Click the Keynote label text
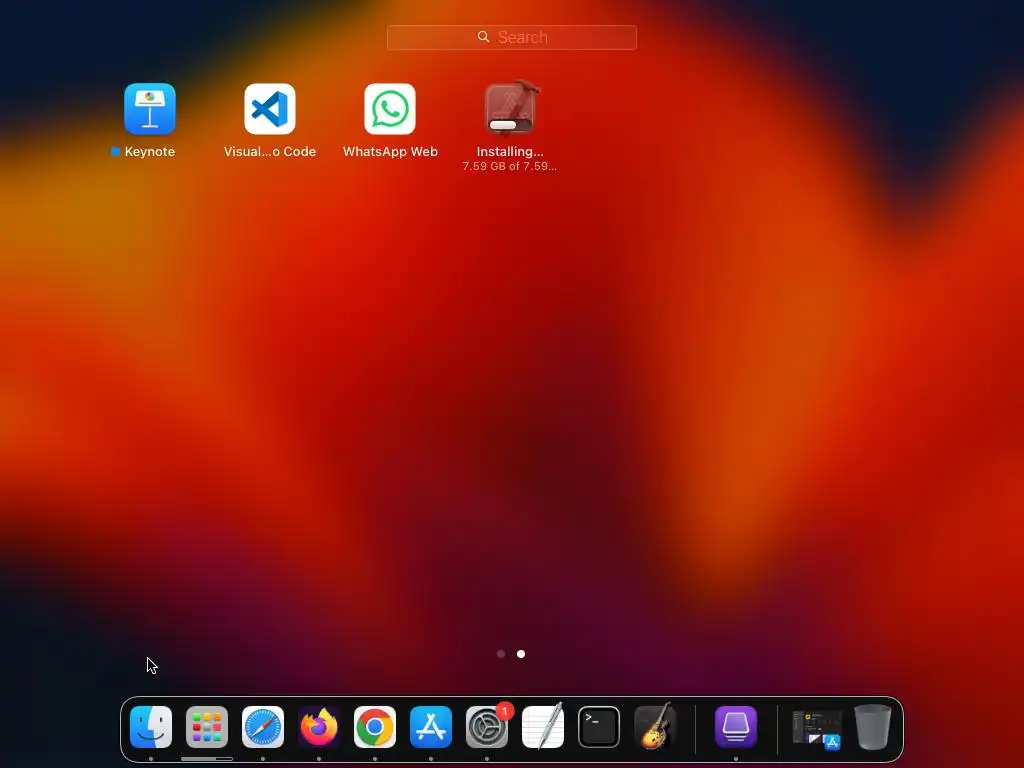1024x768 pixels. (x=150, y=152)
